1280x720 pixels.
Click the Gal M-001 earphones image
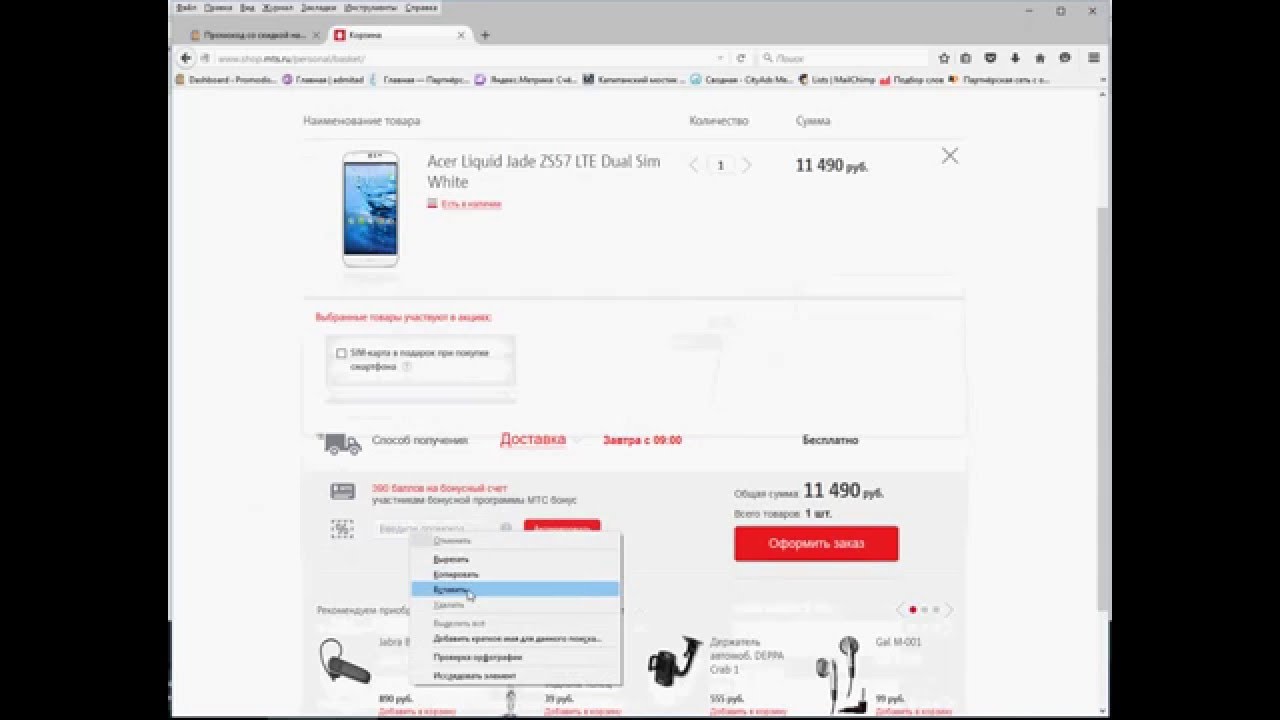pos(840,673)
